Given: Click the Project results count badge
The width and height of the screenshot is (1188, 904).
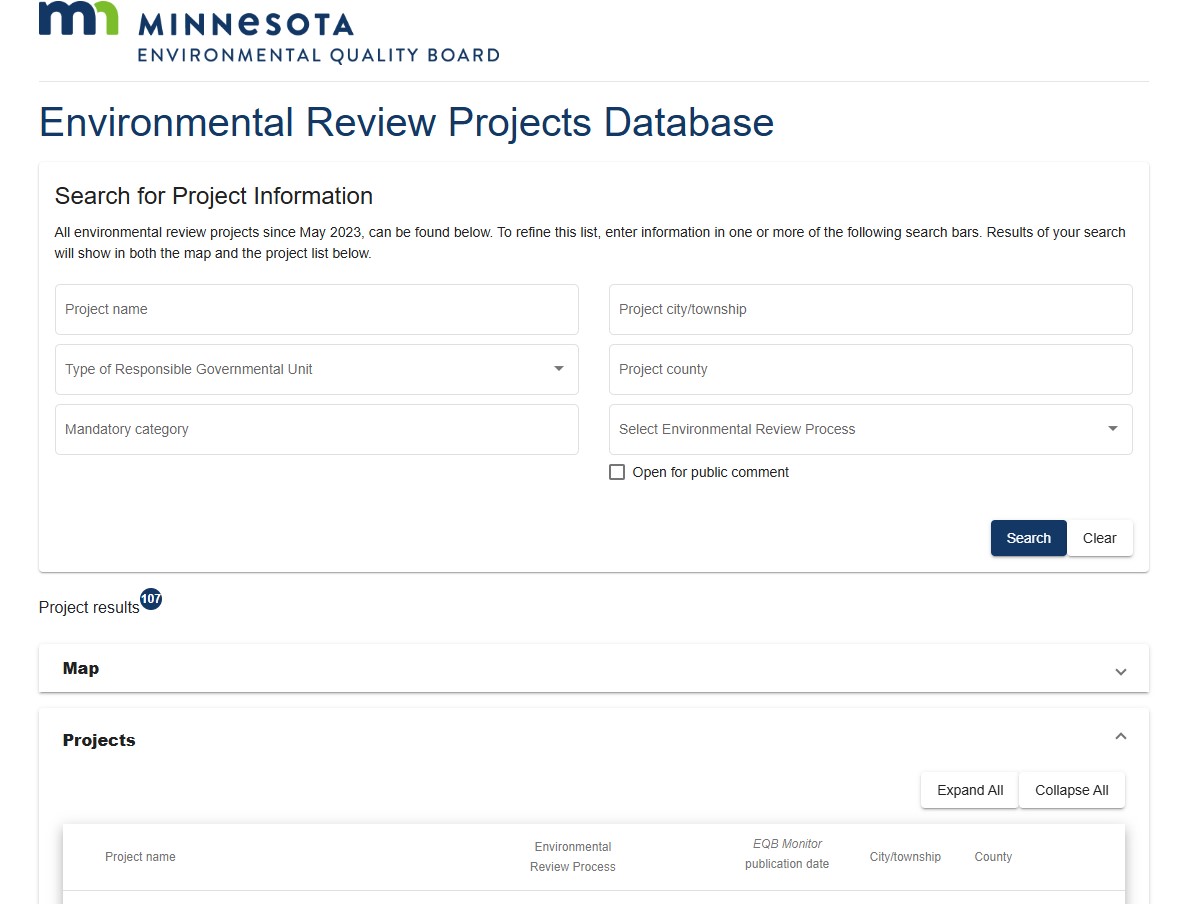Looking at the screenshot, I should pyautogui.click(x=151, y=598).
